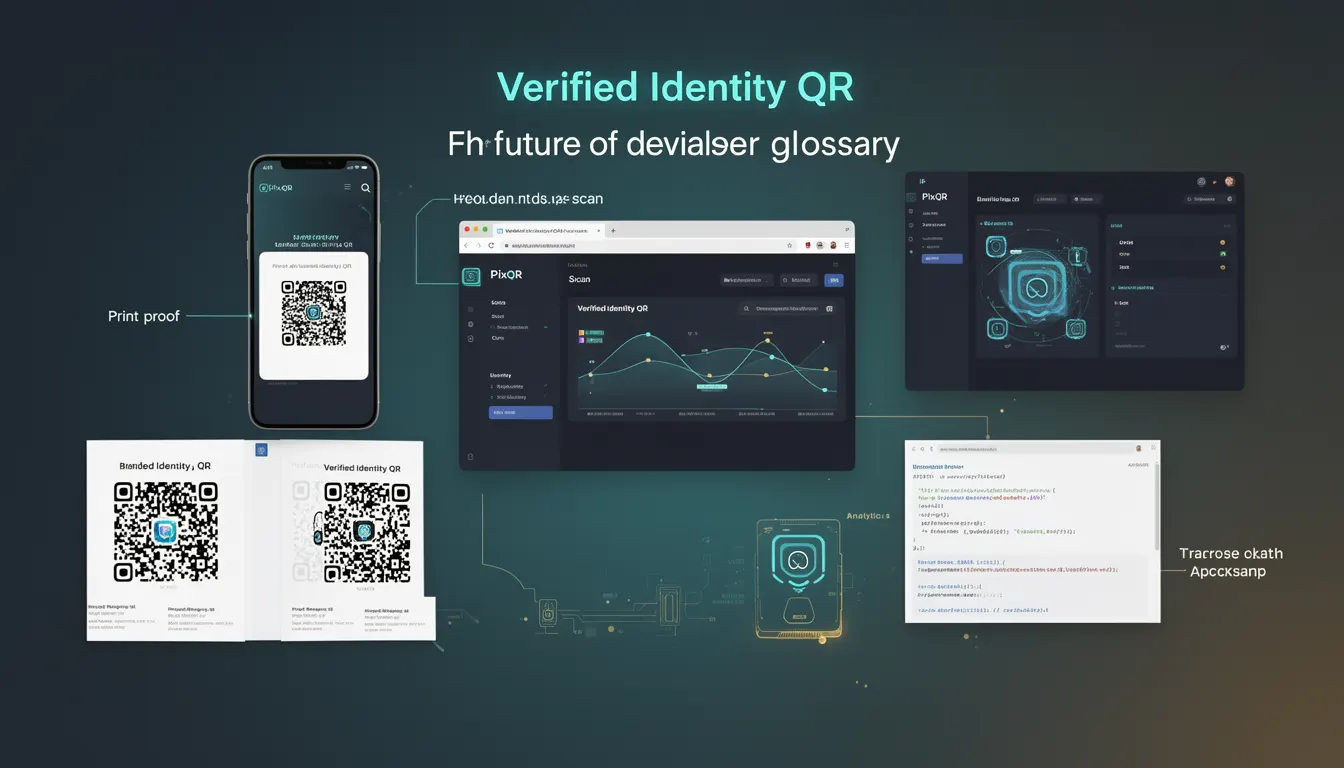Open the Scan heading in the browser app
1344x768 pixels.
coord(579,281)
